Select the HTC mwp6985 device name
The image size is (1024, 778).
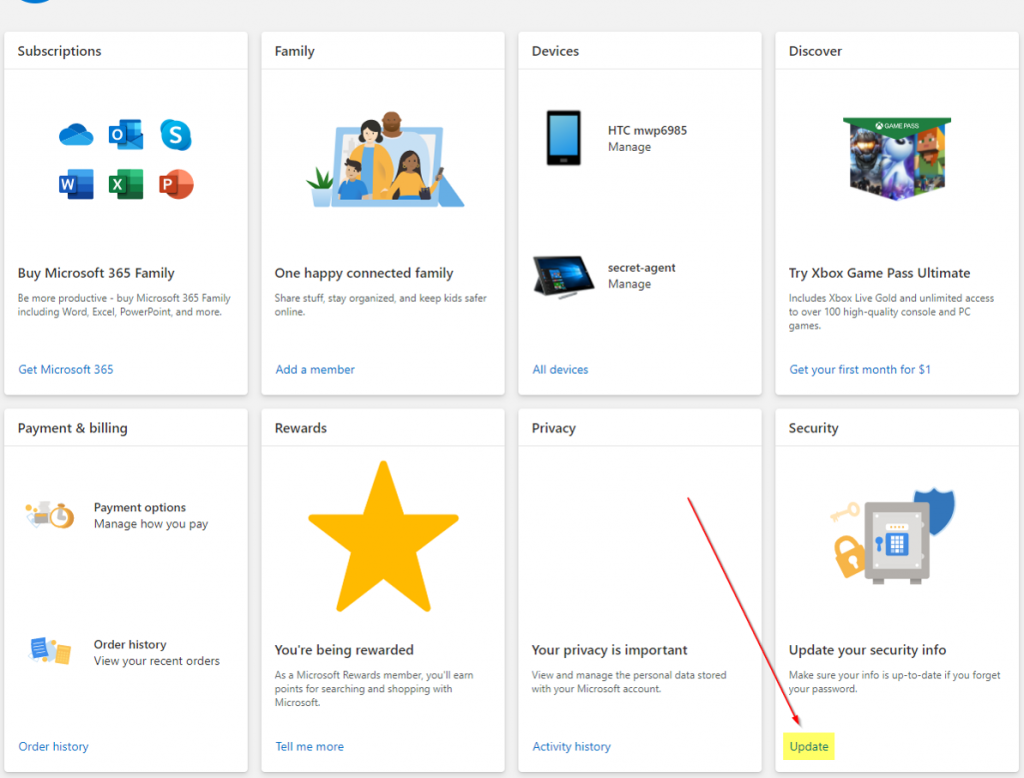pos(647,130)
